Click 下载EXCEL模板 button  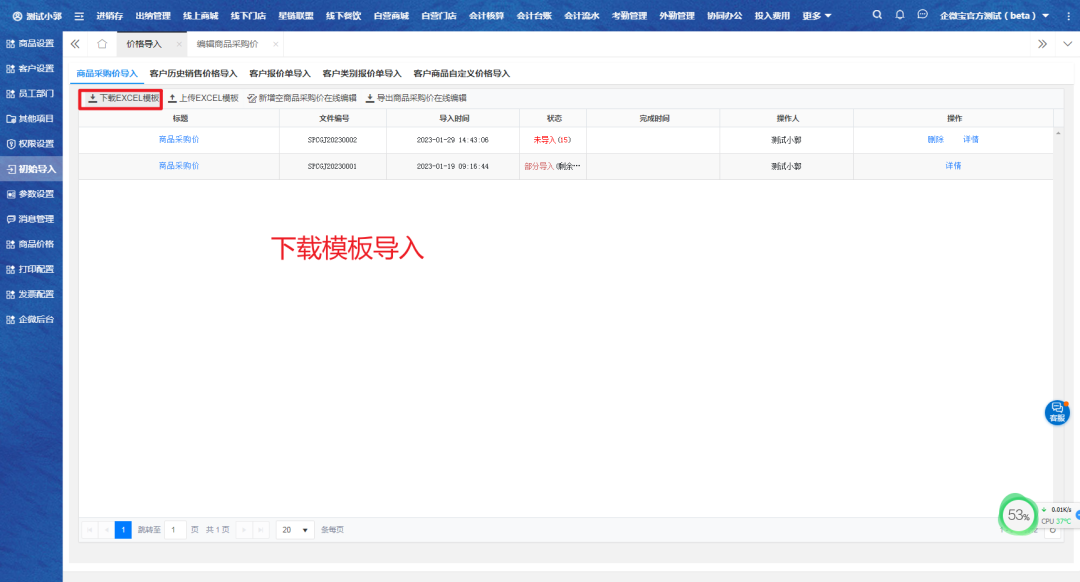pos(120,98)
